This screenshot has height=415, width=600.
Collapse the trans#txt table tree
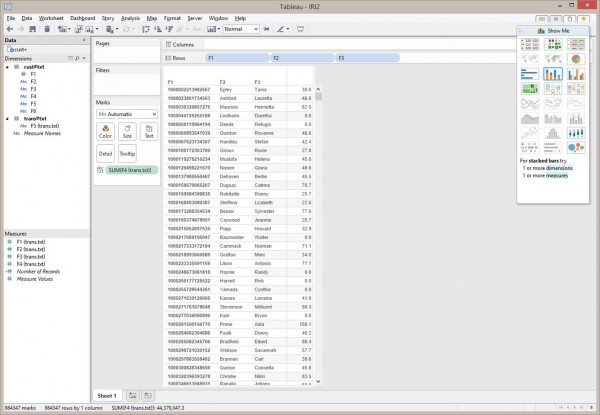pos(7,119)
